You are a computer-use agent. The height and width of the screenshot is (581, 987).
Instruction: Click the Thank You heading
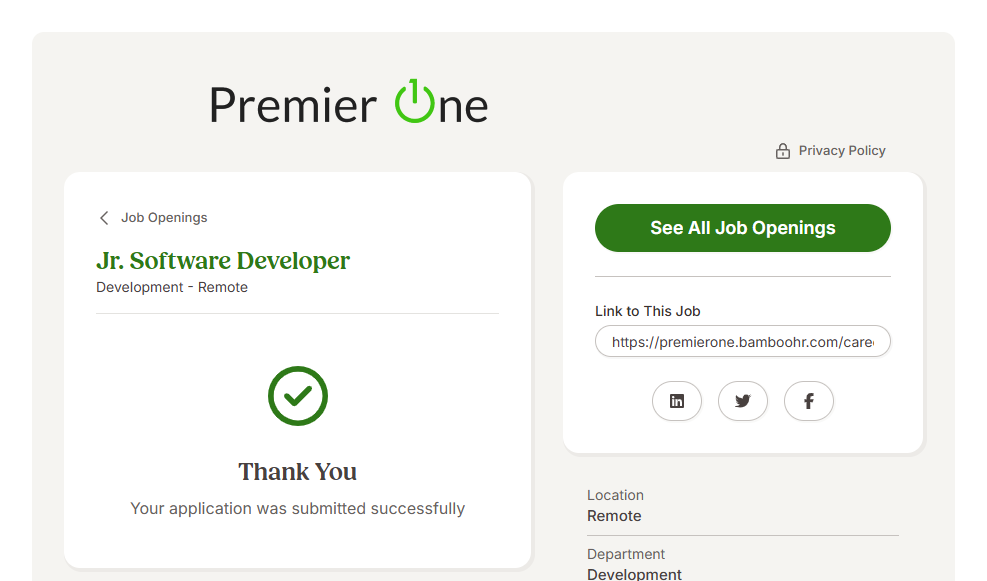pos(297,472)
